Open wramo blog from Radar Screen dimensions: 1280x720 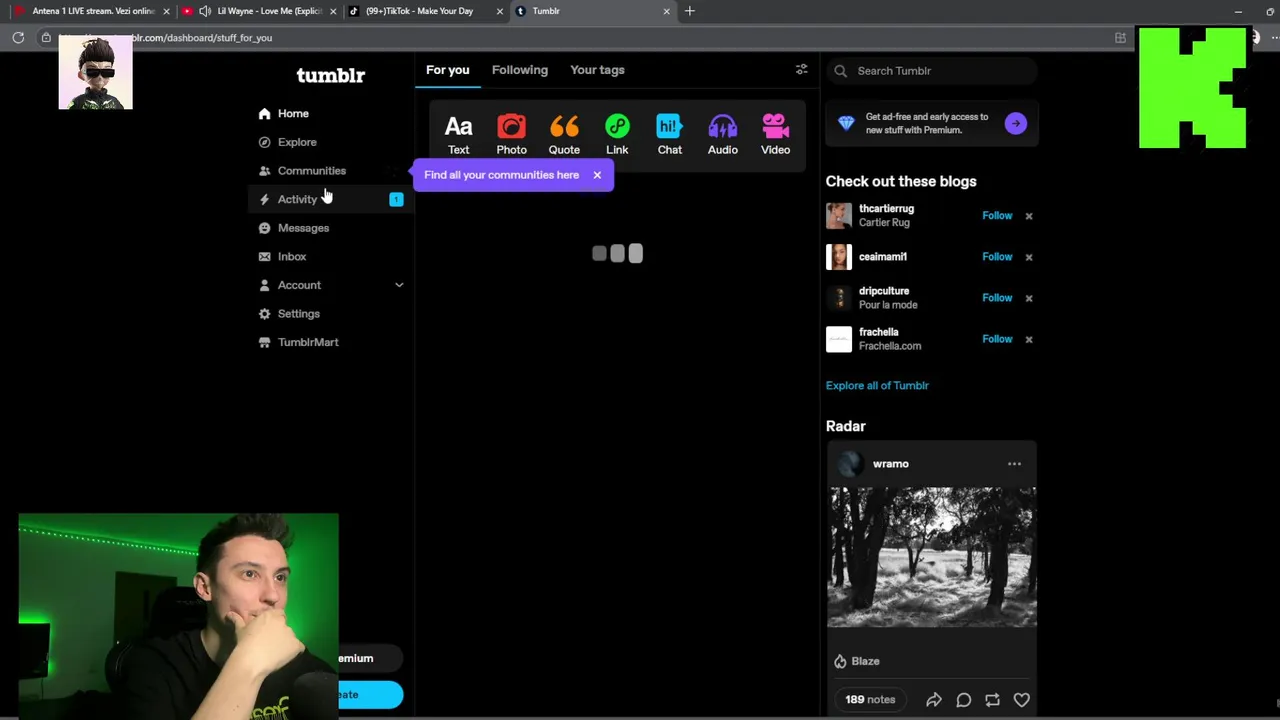click(x=890, y=464)
